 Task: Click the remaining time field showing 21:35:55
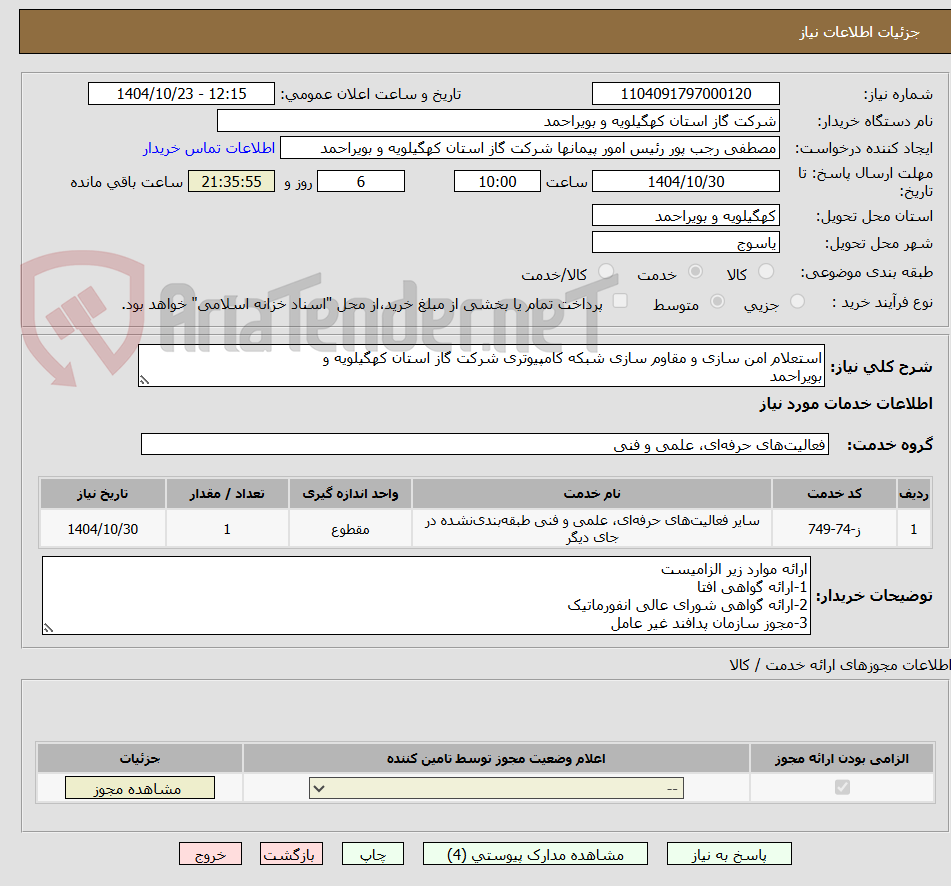[231, 181]
